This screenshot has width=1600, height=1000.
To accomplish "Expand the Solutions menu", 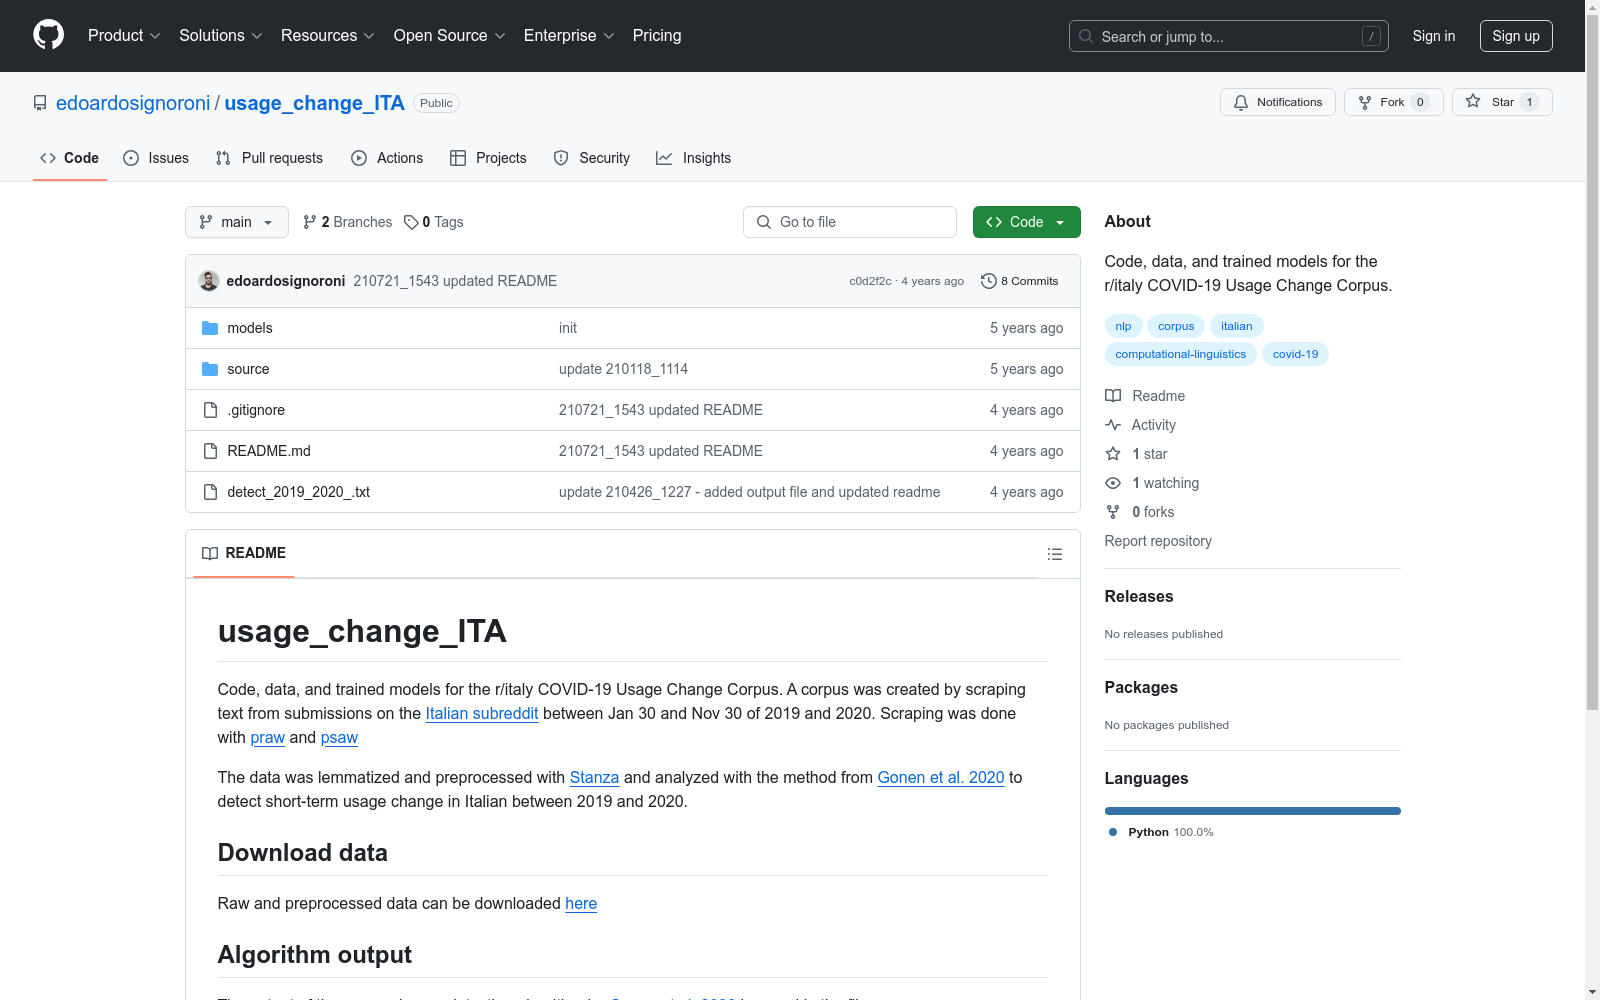I will (220, 36).
